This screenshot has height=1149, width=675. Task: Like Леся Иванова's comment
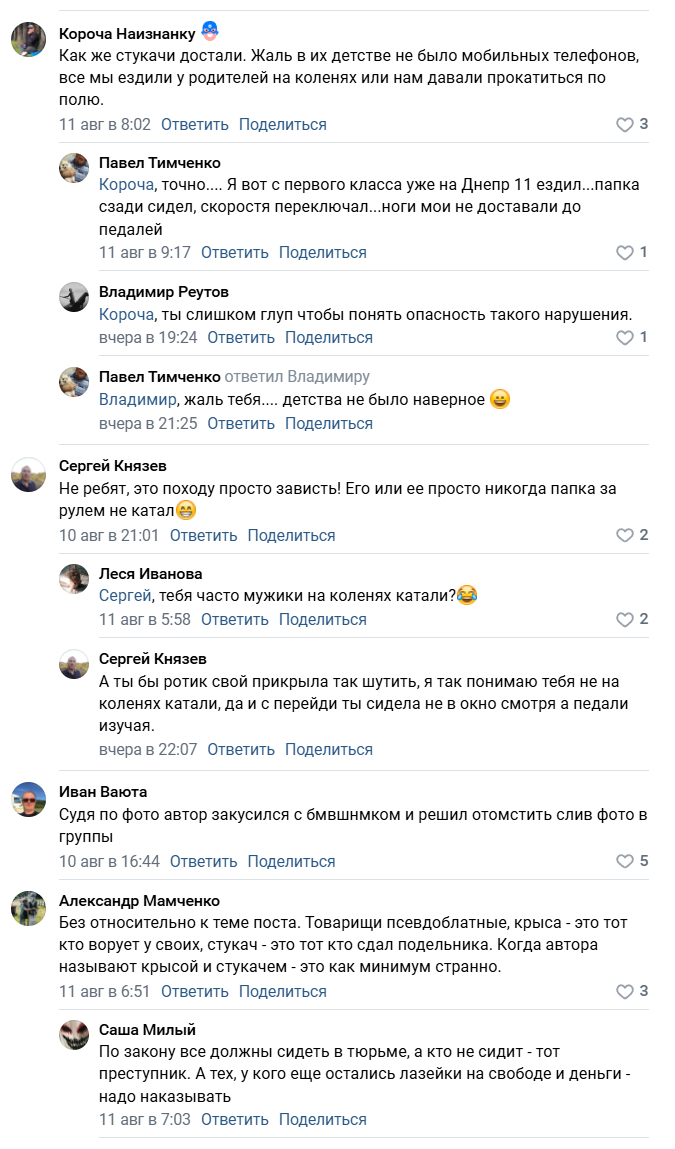click(625, 620)
